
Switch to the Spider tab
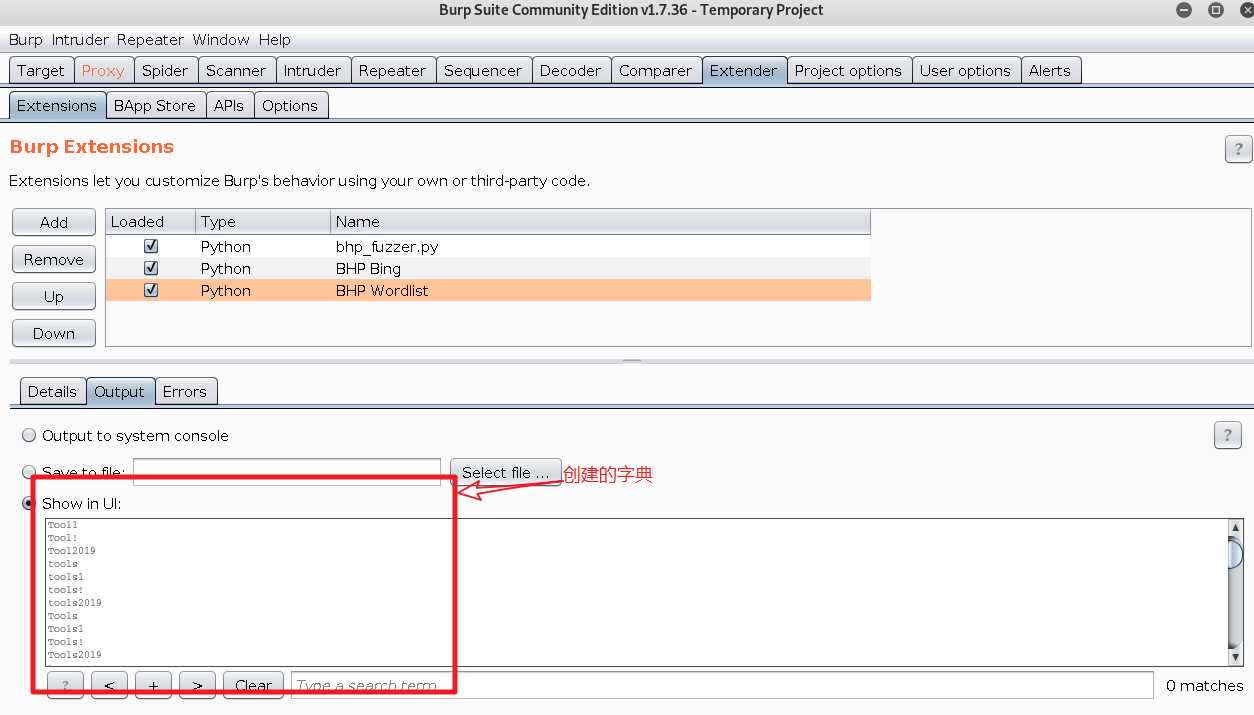[165, 71]
